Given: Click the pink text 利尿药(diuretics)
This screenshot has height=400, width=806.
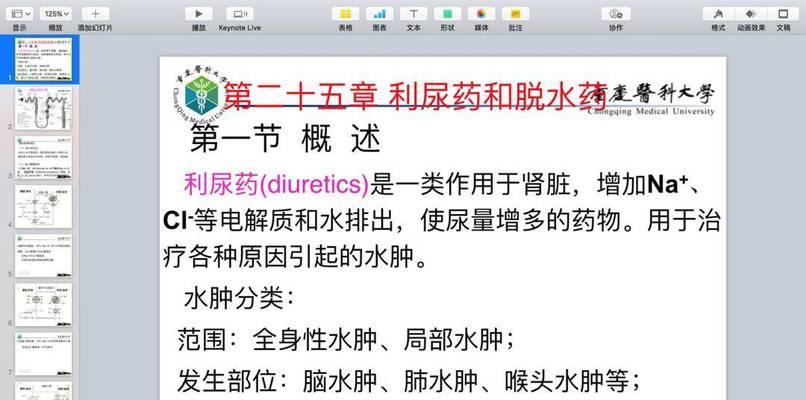Looking at the screenshot, I should [277, 185].
